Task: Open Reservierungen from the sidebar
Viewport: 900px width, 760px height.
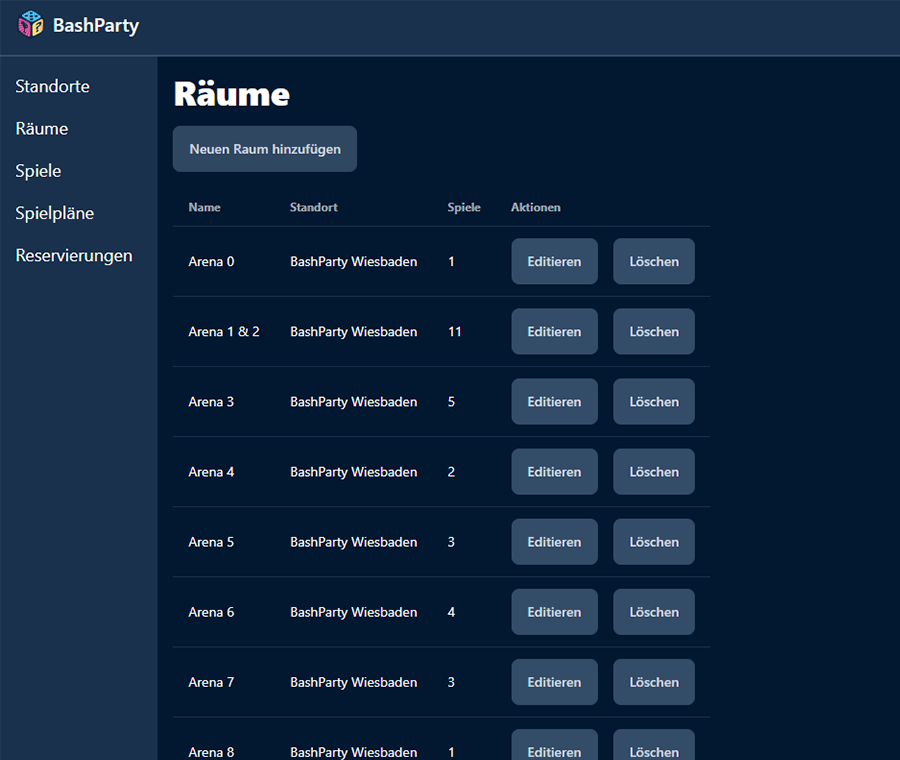Action: click(x=74, y=255)
